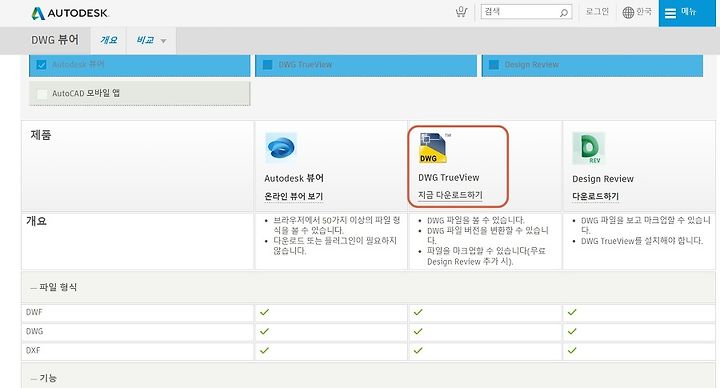The image size is (720, 388).
Task: Click DXF checkmark under Design Review
Action: click(x=572, y=351)
